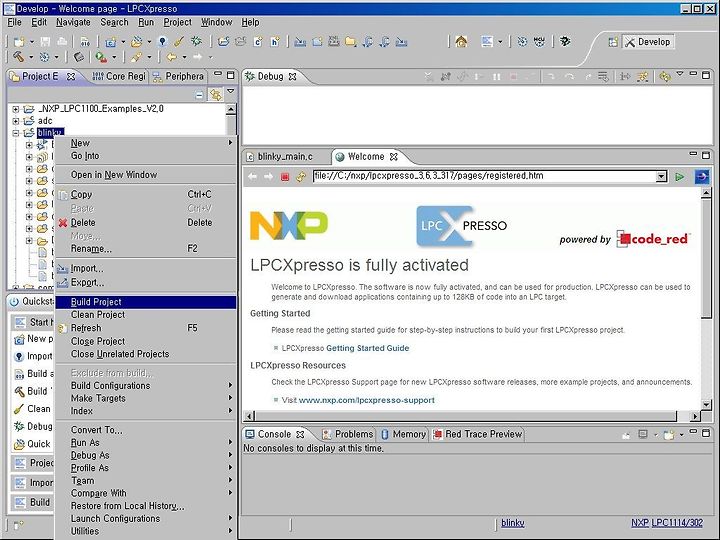Click Close Unrelated Projects menu entry
The height and width of the screenshot is (540, 720).
click(x=146, y=354)
